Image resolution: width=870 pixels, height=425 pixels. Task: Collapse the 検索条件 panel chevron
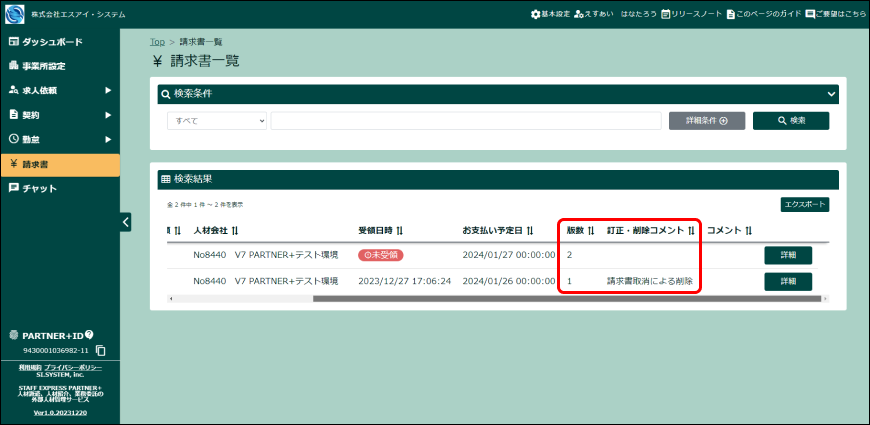click(831, 94)
